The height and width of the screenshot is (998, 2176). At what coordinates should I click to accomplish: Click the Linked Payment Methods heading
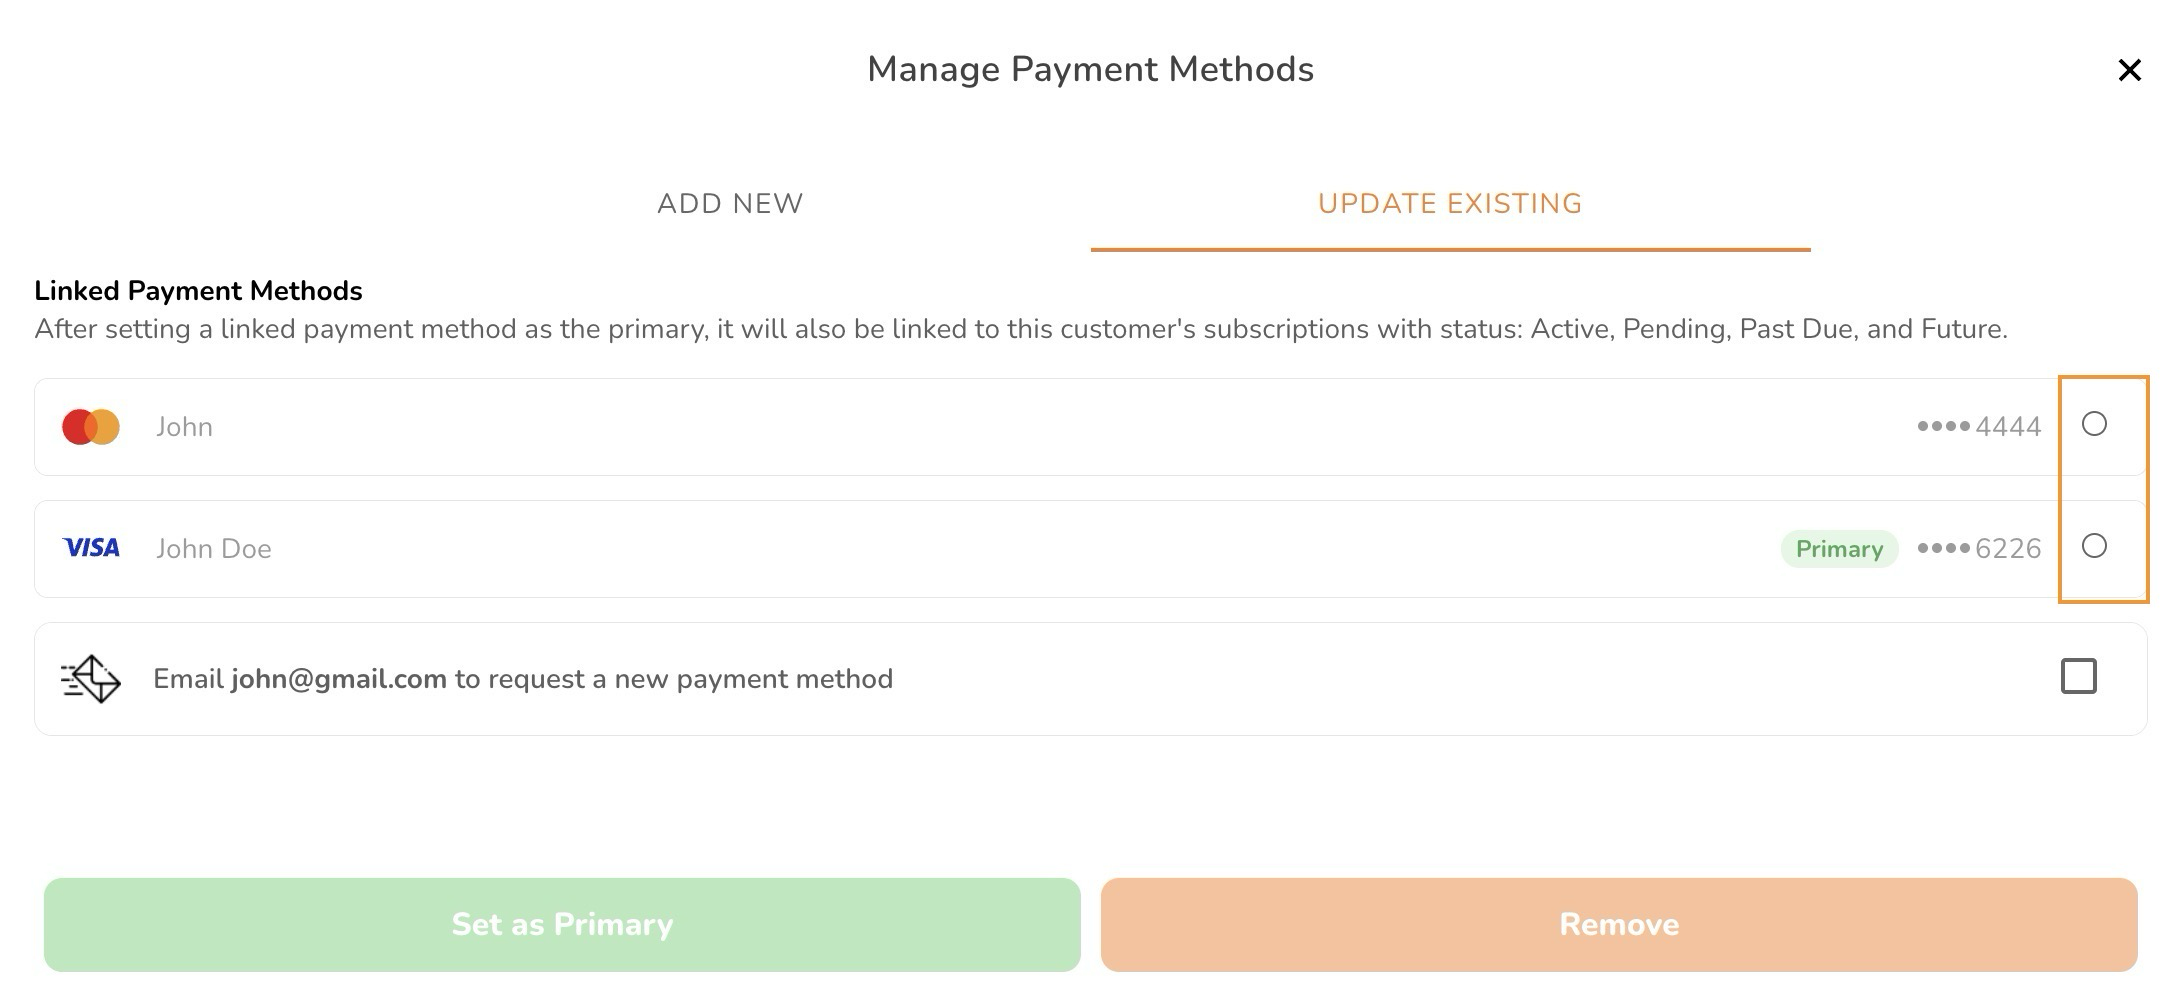click(198, 291)
